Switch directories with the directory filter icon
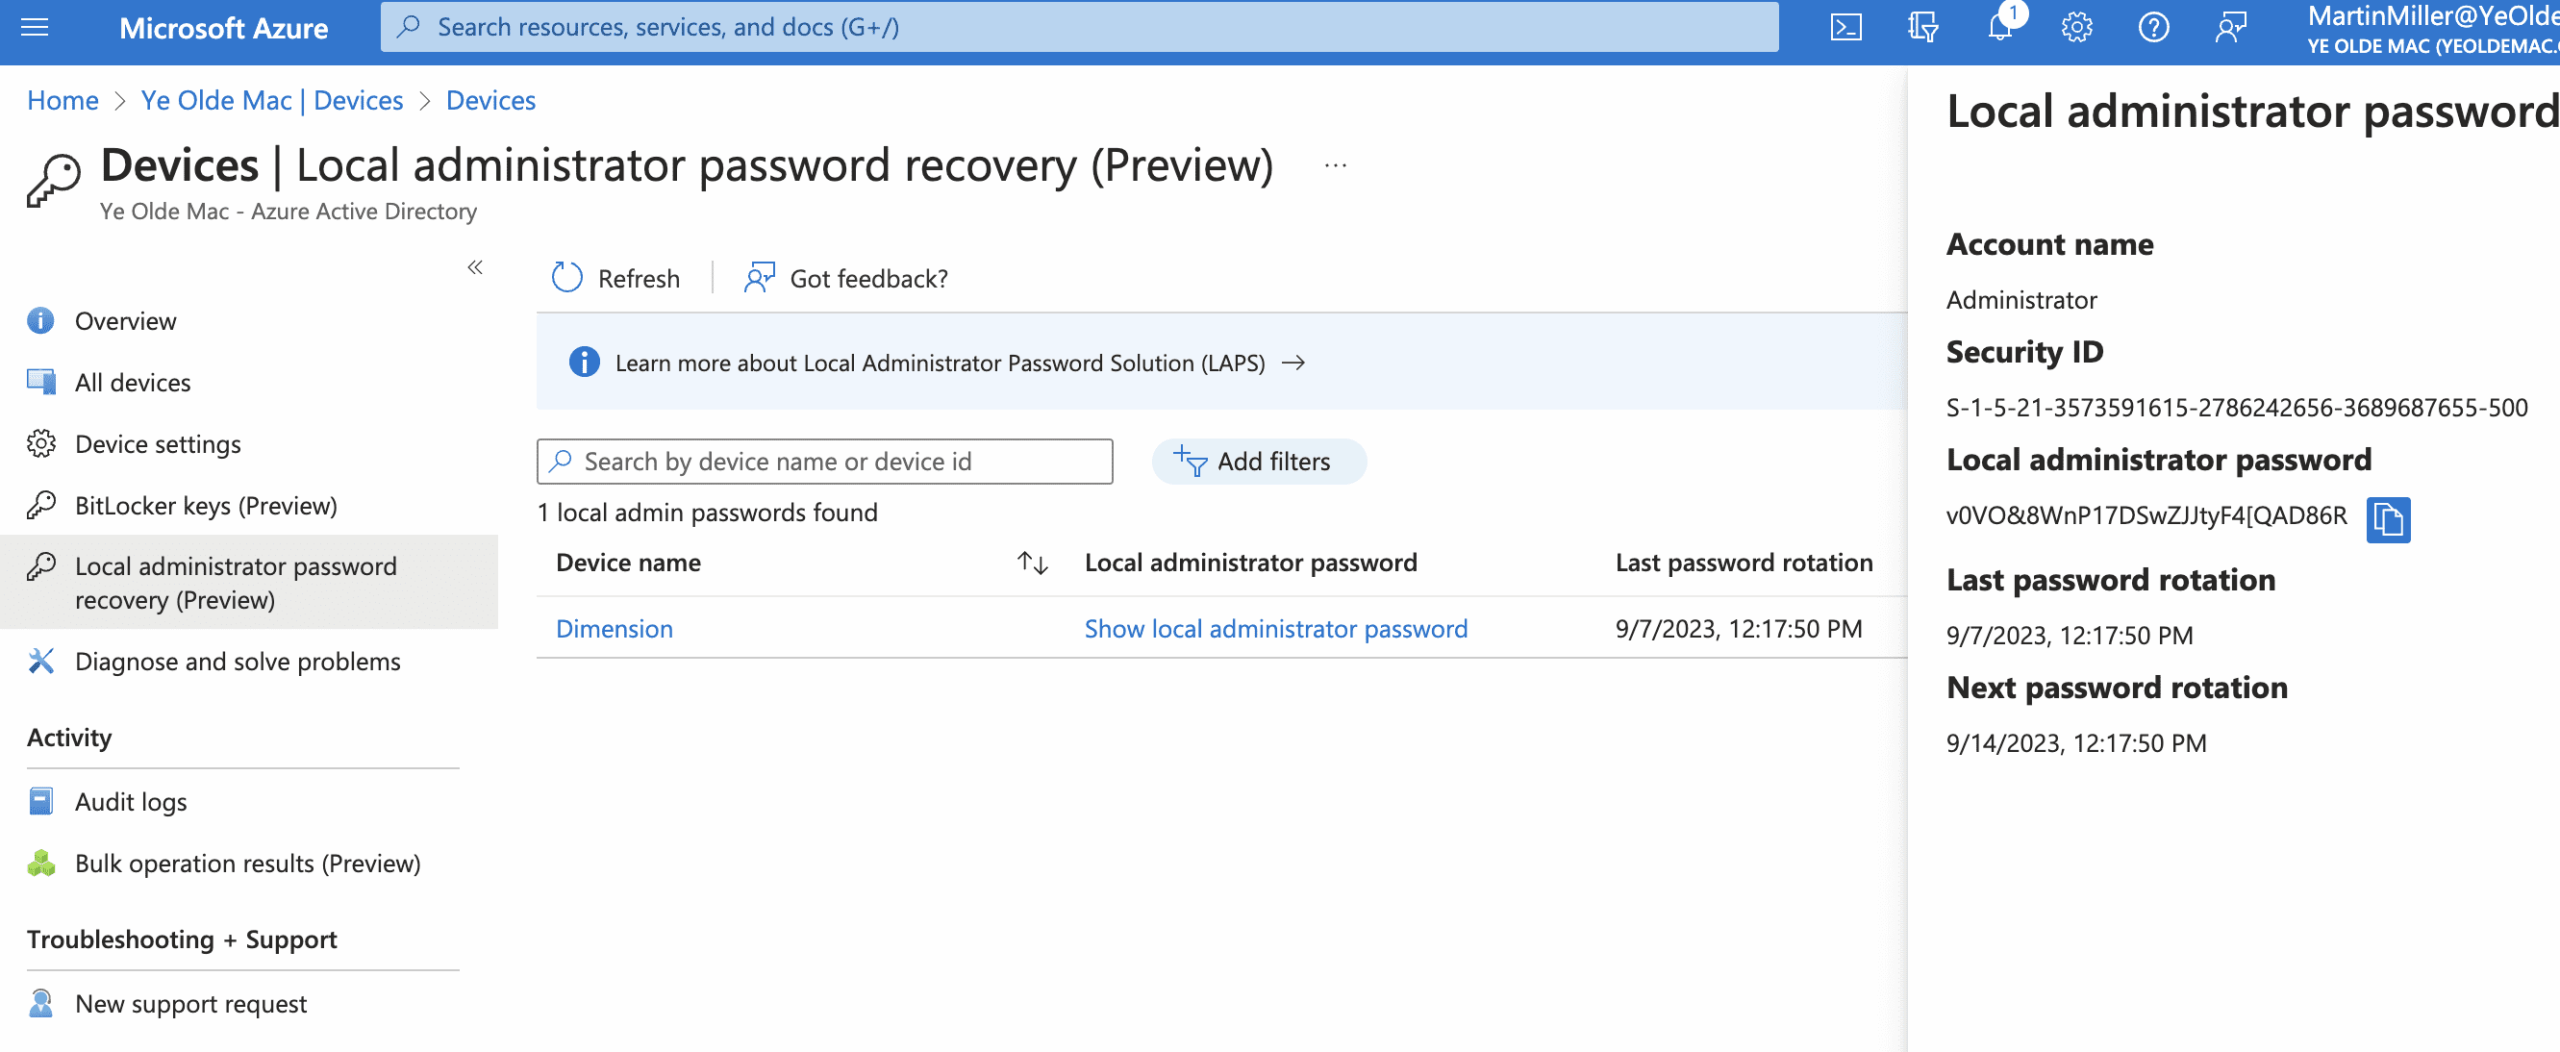 point(1924,27)
